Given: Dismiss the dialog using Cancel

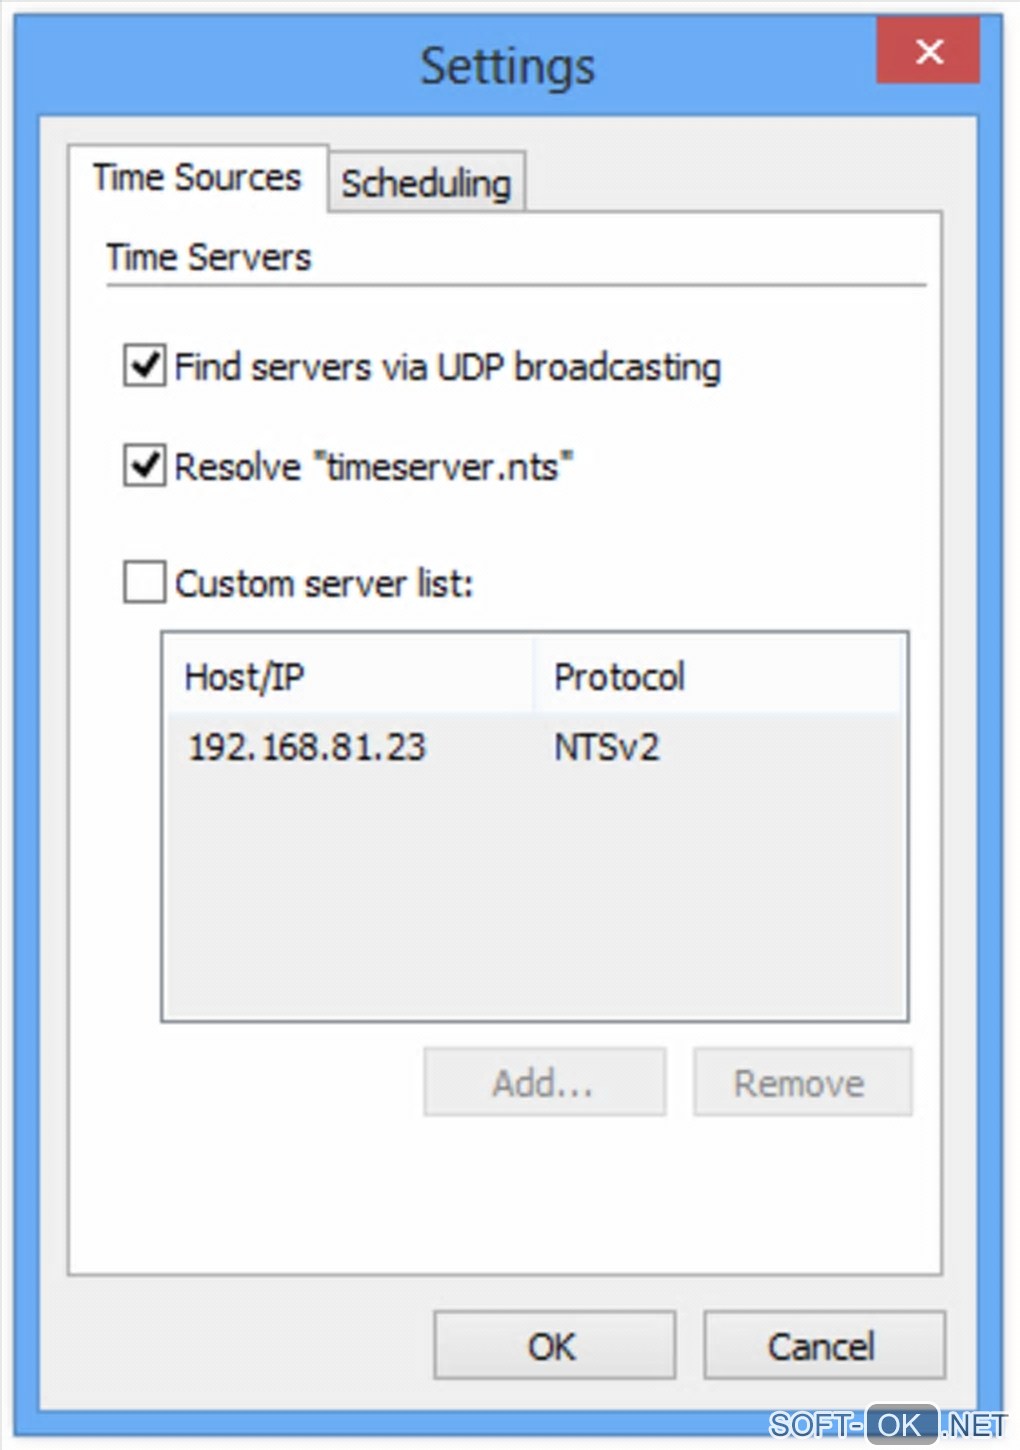Looking at the screenshot, I should pos(823,1346).
